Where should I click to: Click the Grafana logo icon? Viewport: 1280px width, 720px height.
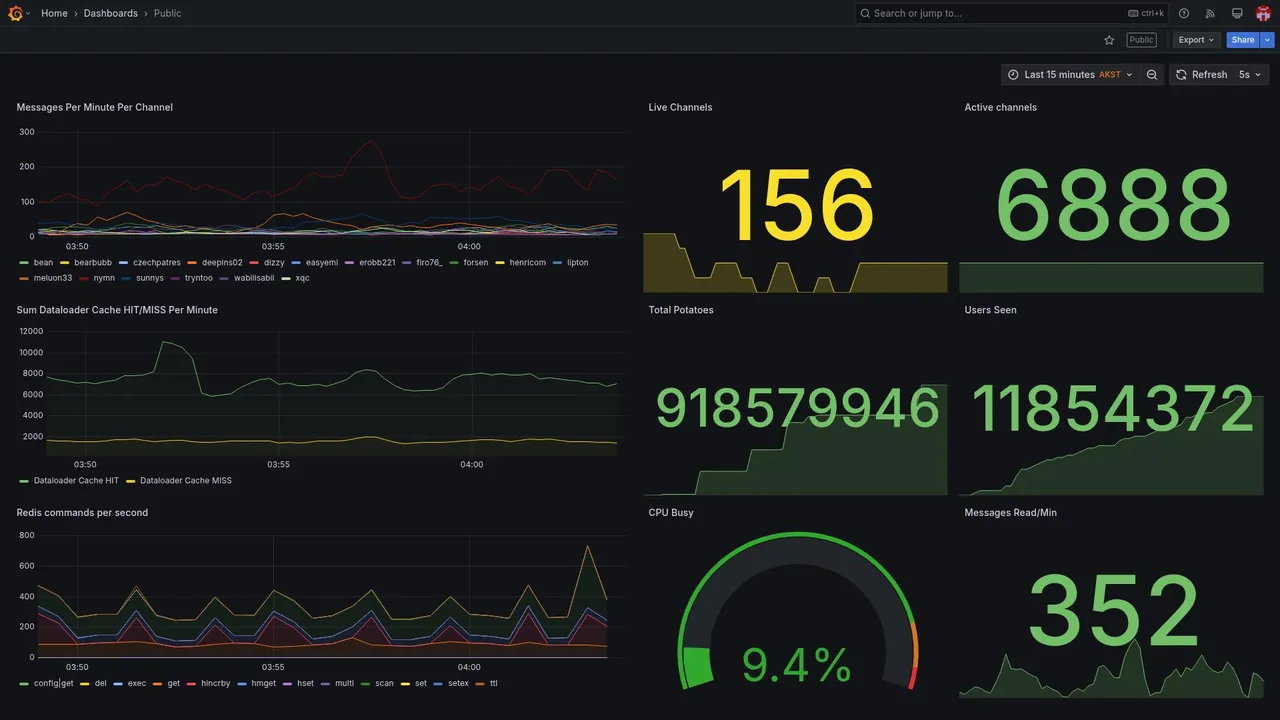click(x=15, y=13)
